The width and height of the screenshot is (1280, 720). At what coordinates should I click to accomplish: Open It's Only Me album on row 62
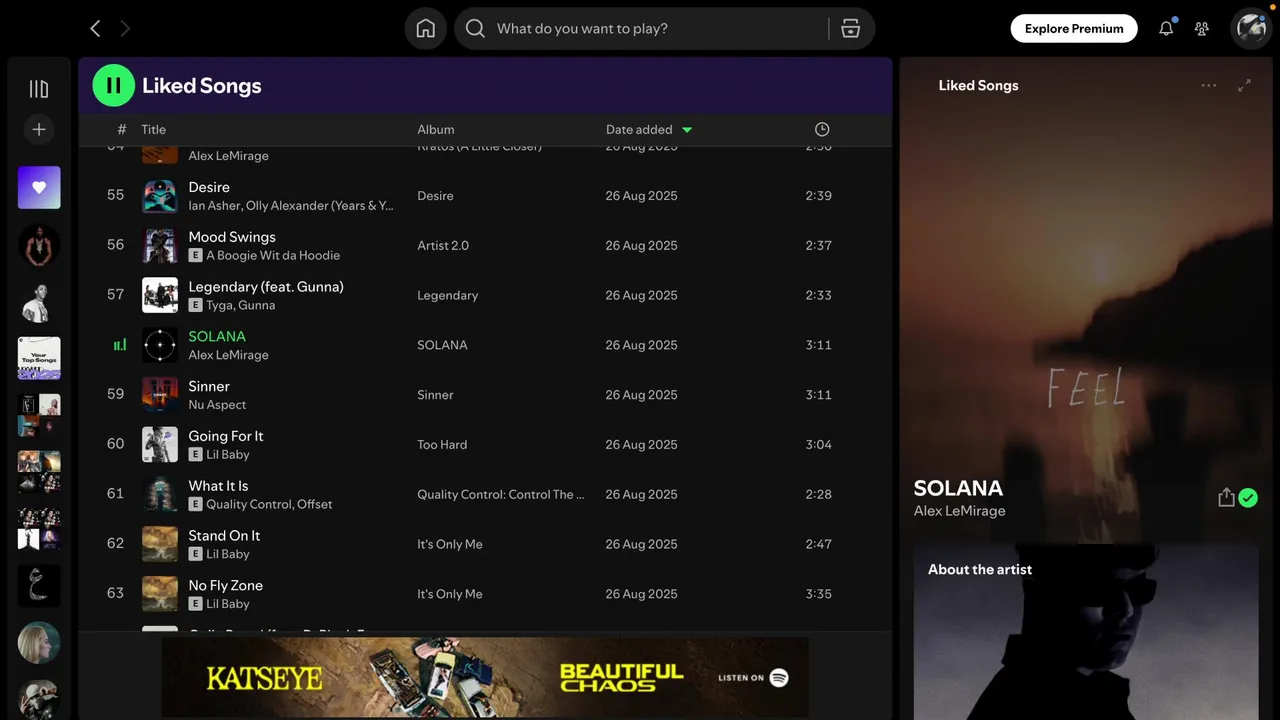click(450, 545)
